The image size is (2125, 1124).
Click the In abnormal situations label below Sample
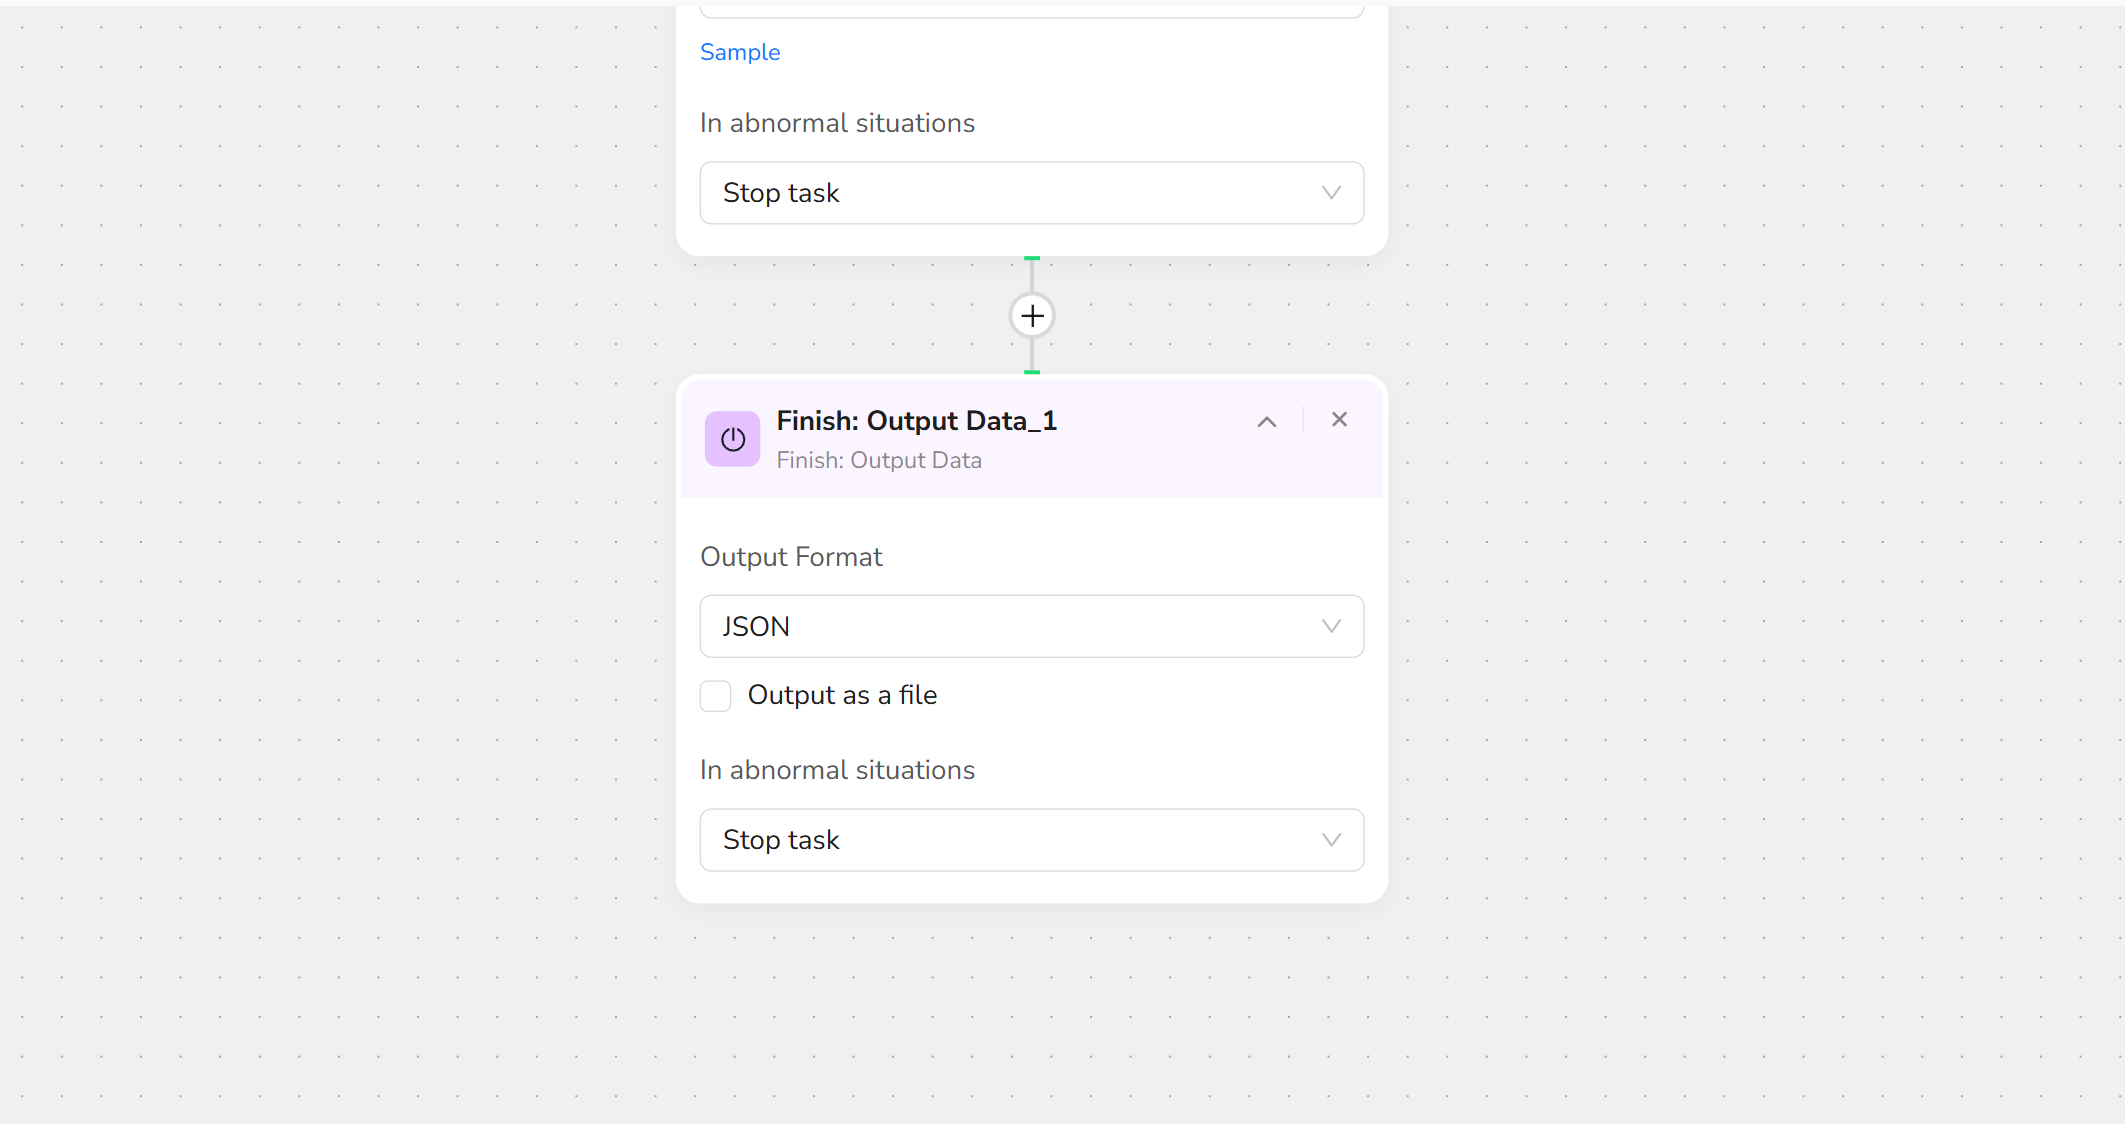coord(837,123)
